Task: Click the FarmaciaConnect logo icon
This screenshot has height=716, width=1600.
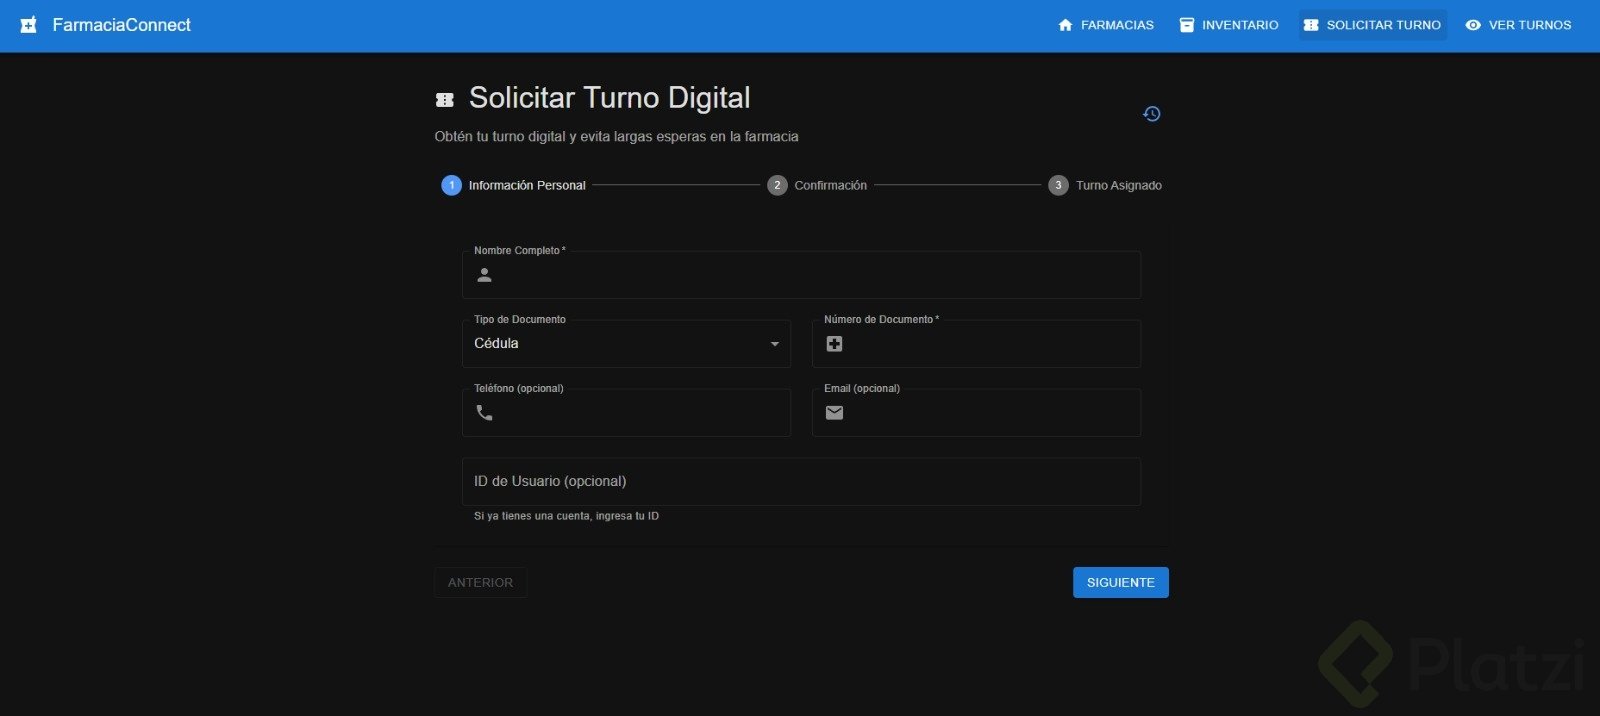Action: [29, 25]
